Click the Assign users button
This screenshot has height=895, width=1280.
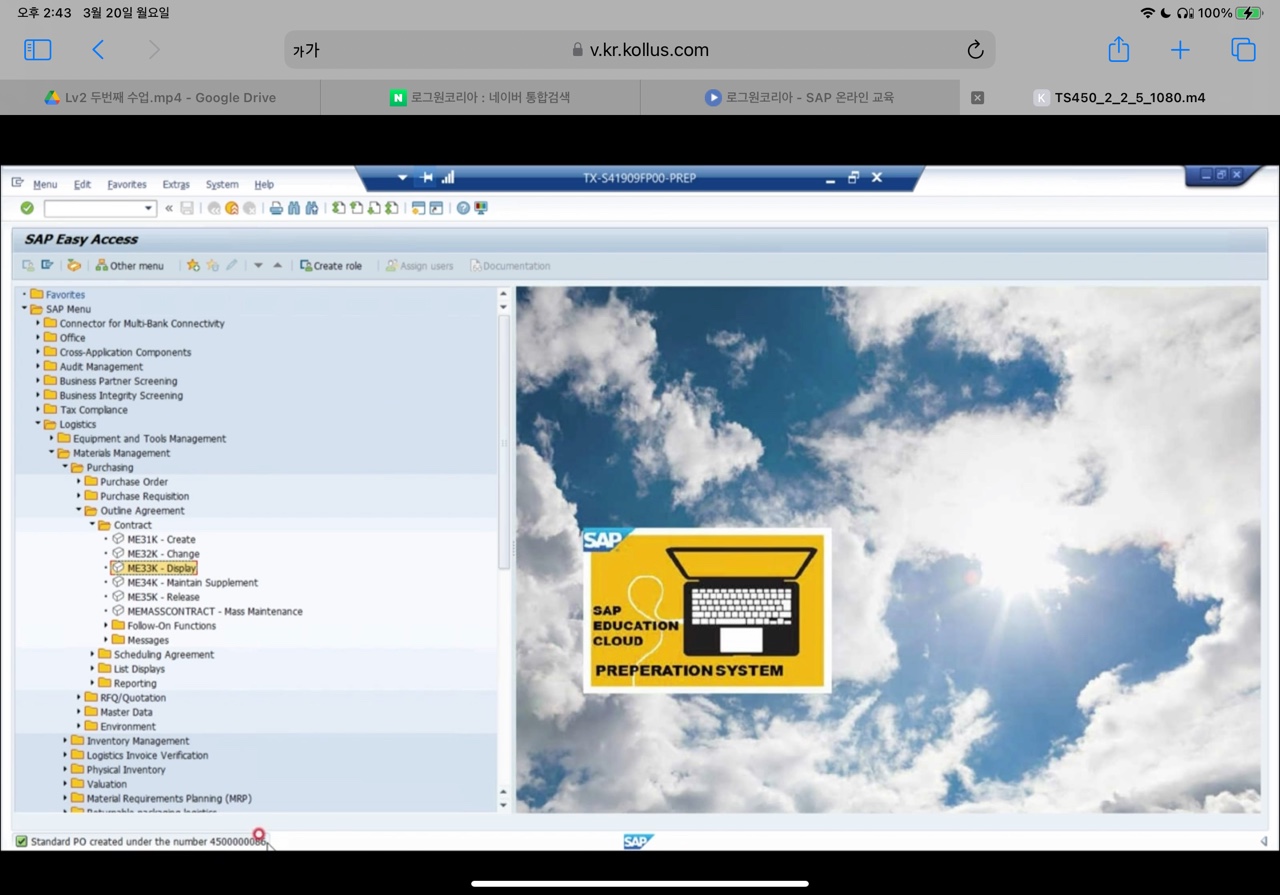coord(419,265)
